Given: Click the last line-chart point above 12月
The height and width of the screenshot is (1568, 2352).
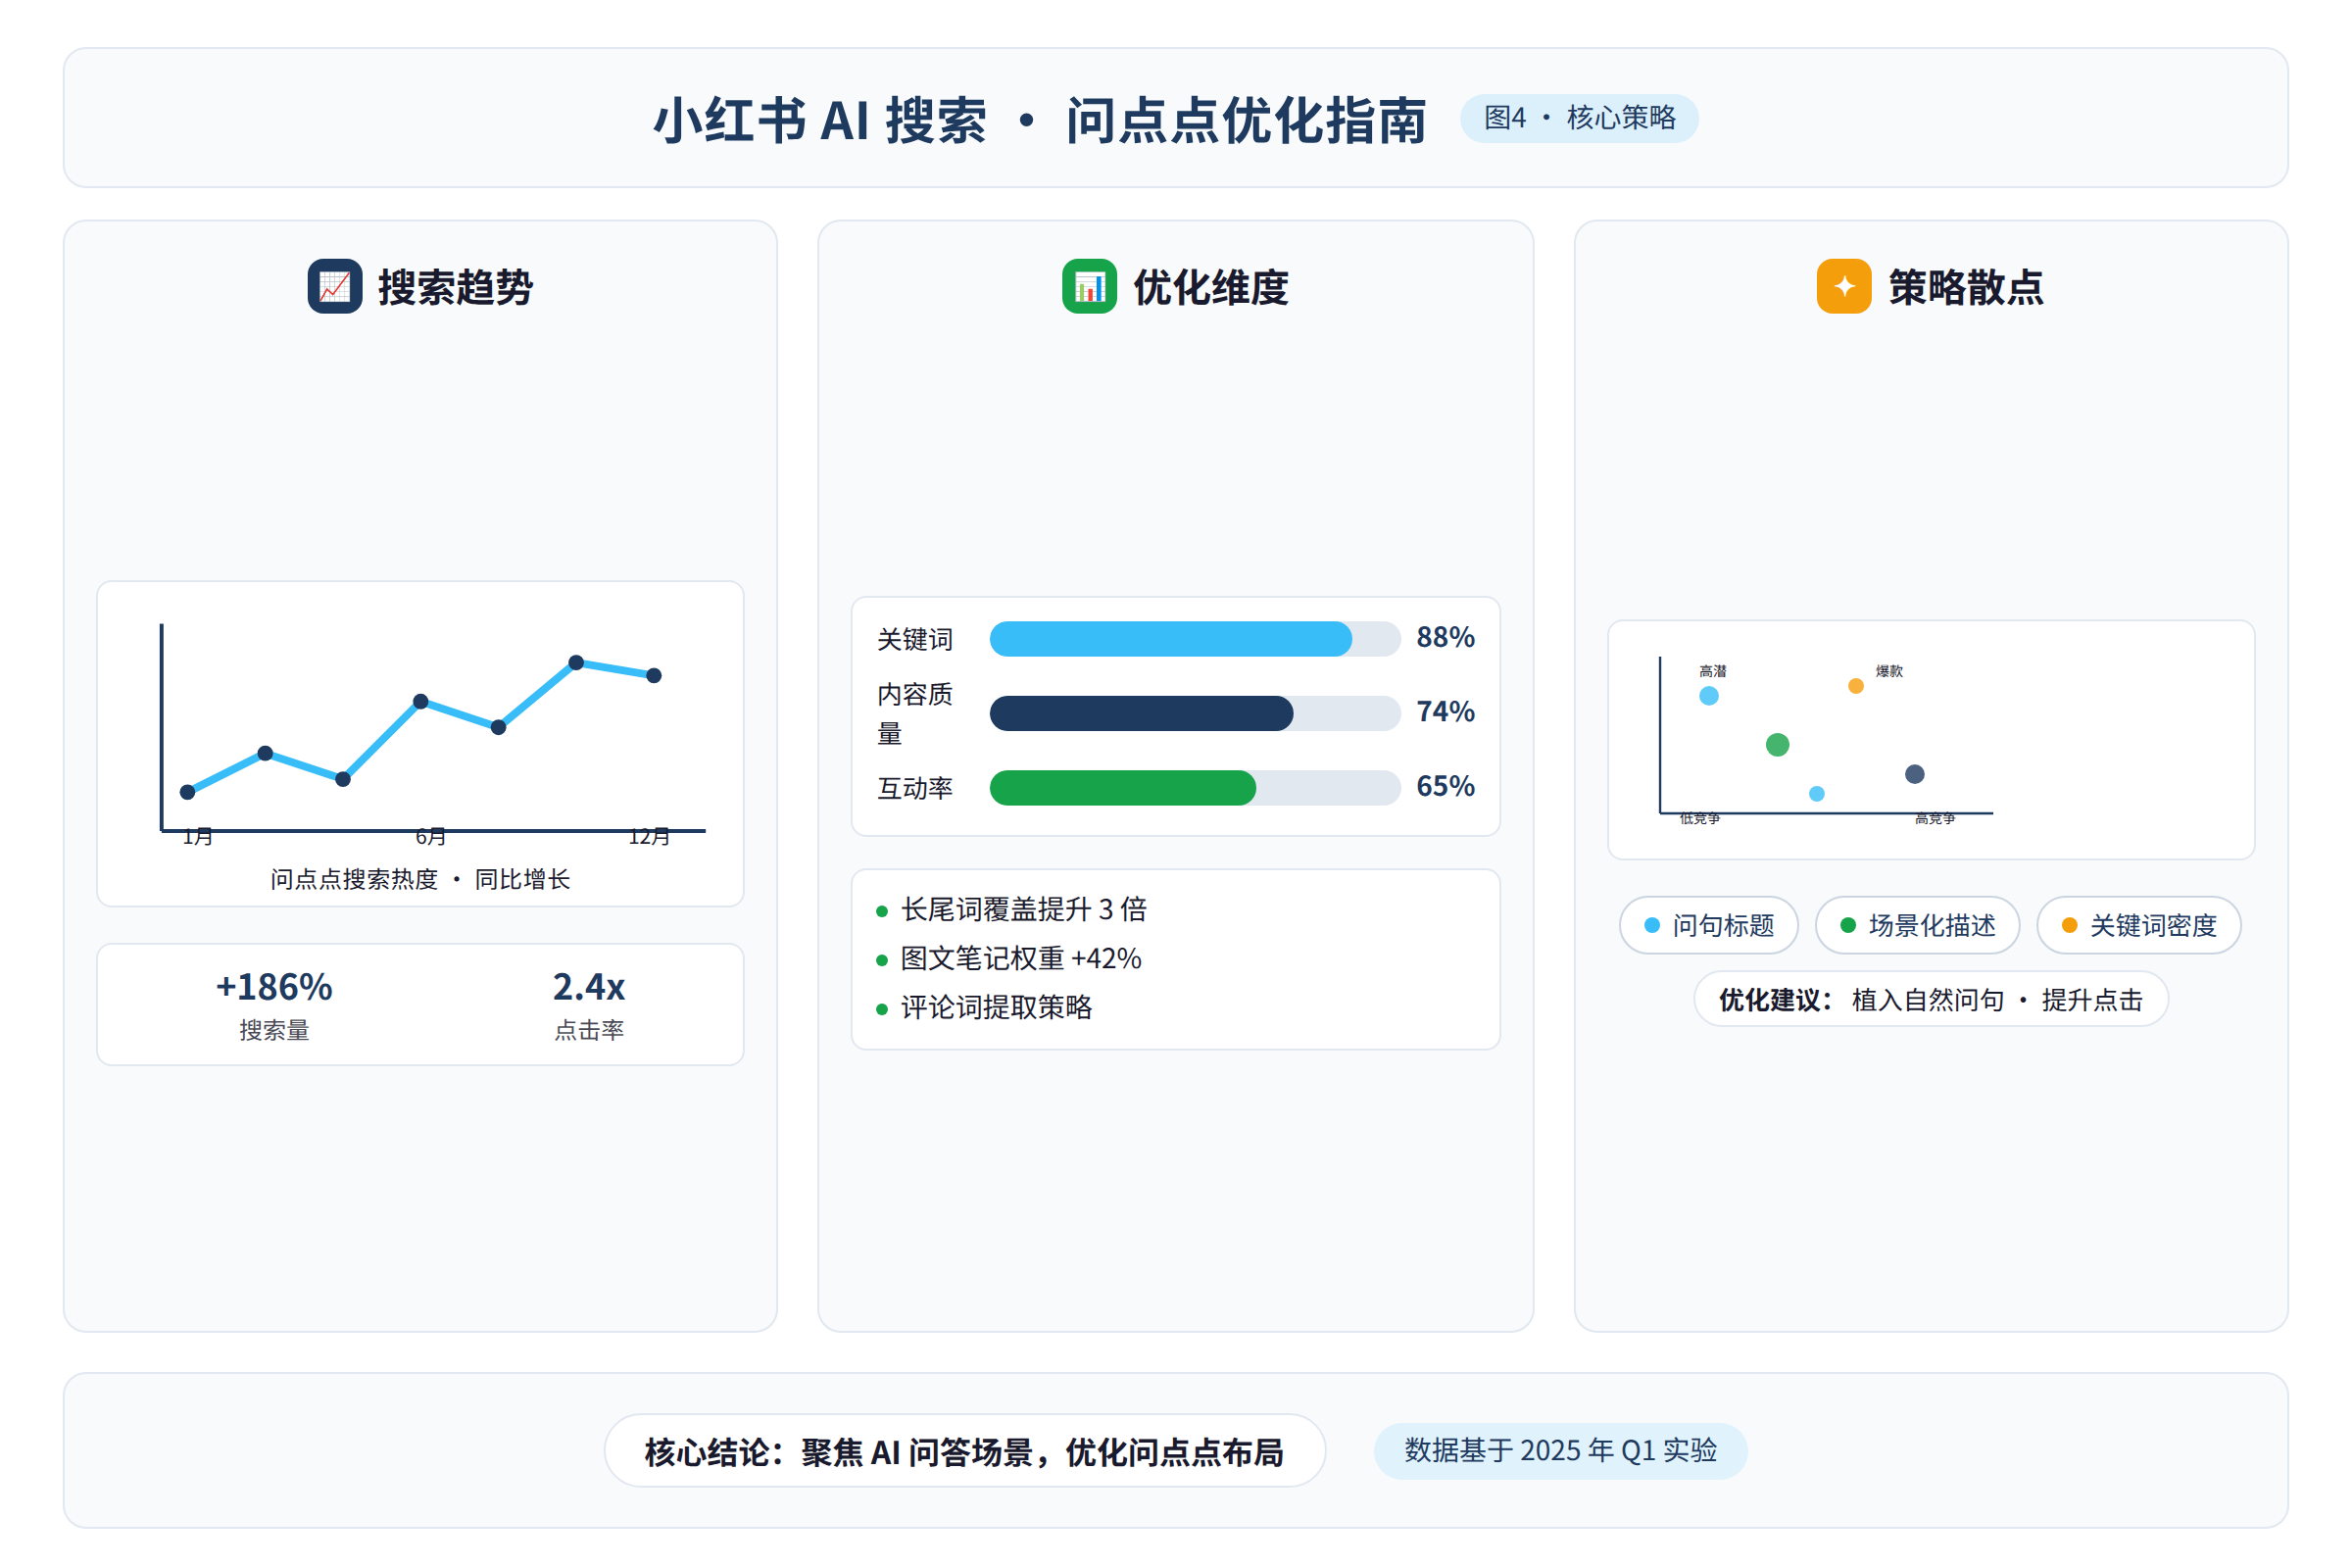Looking at the screenshot, I should coord(654,676).
